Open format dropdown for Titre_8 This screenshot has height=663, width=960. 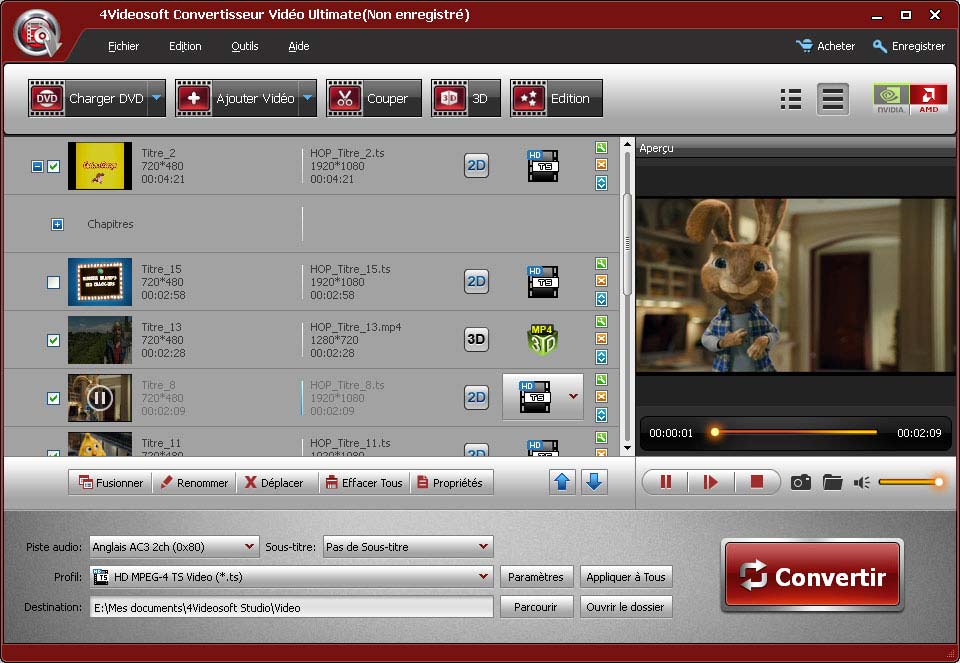tap(573, 397)
